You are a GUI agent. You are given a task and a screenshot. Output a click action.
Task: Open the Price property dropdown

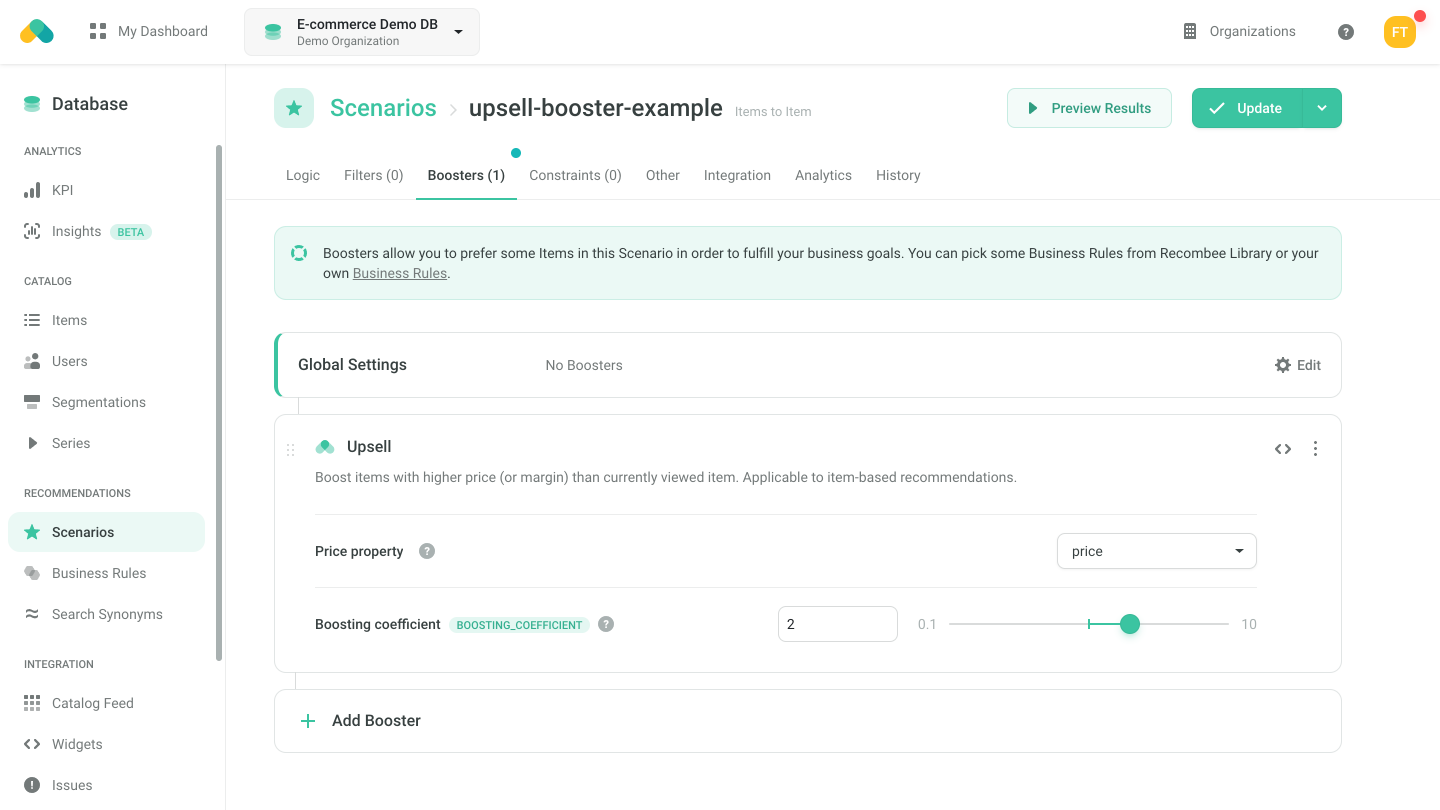(x=1156, y=551)
